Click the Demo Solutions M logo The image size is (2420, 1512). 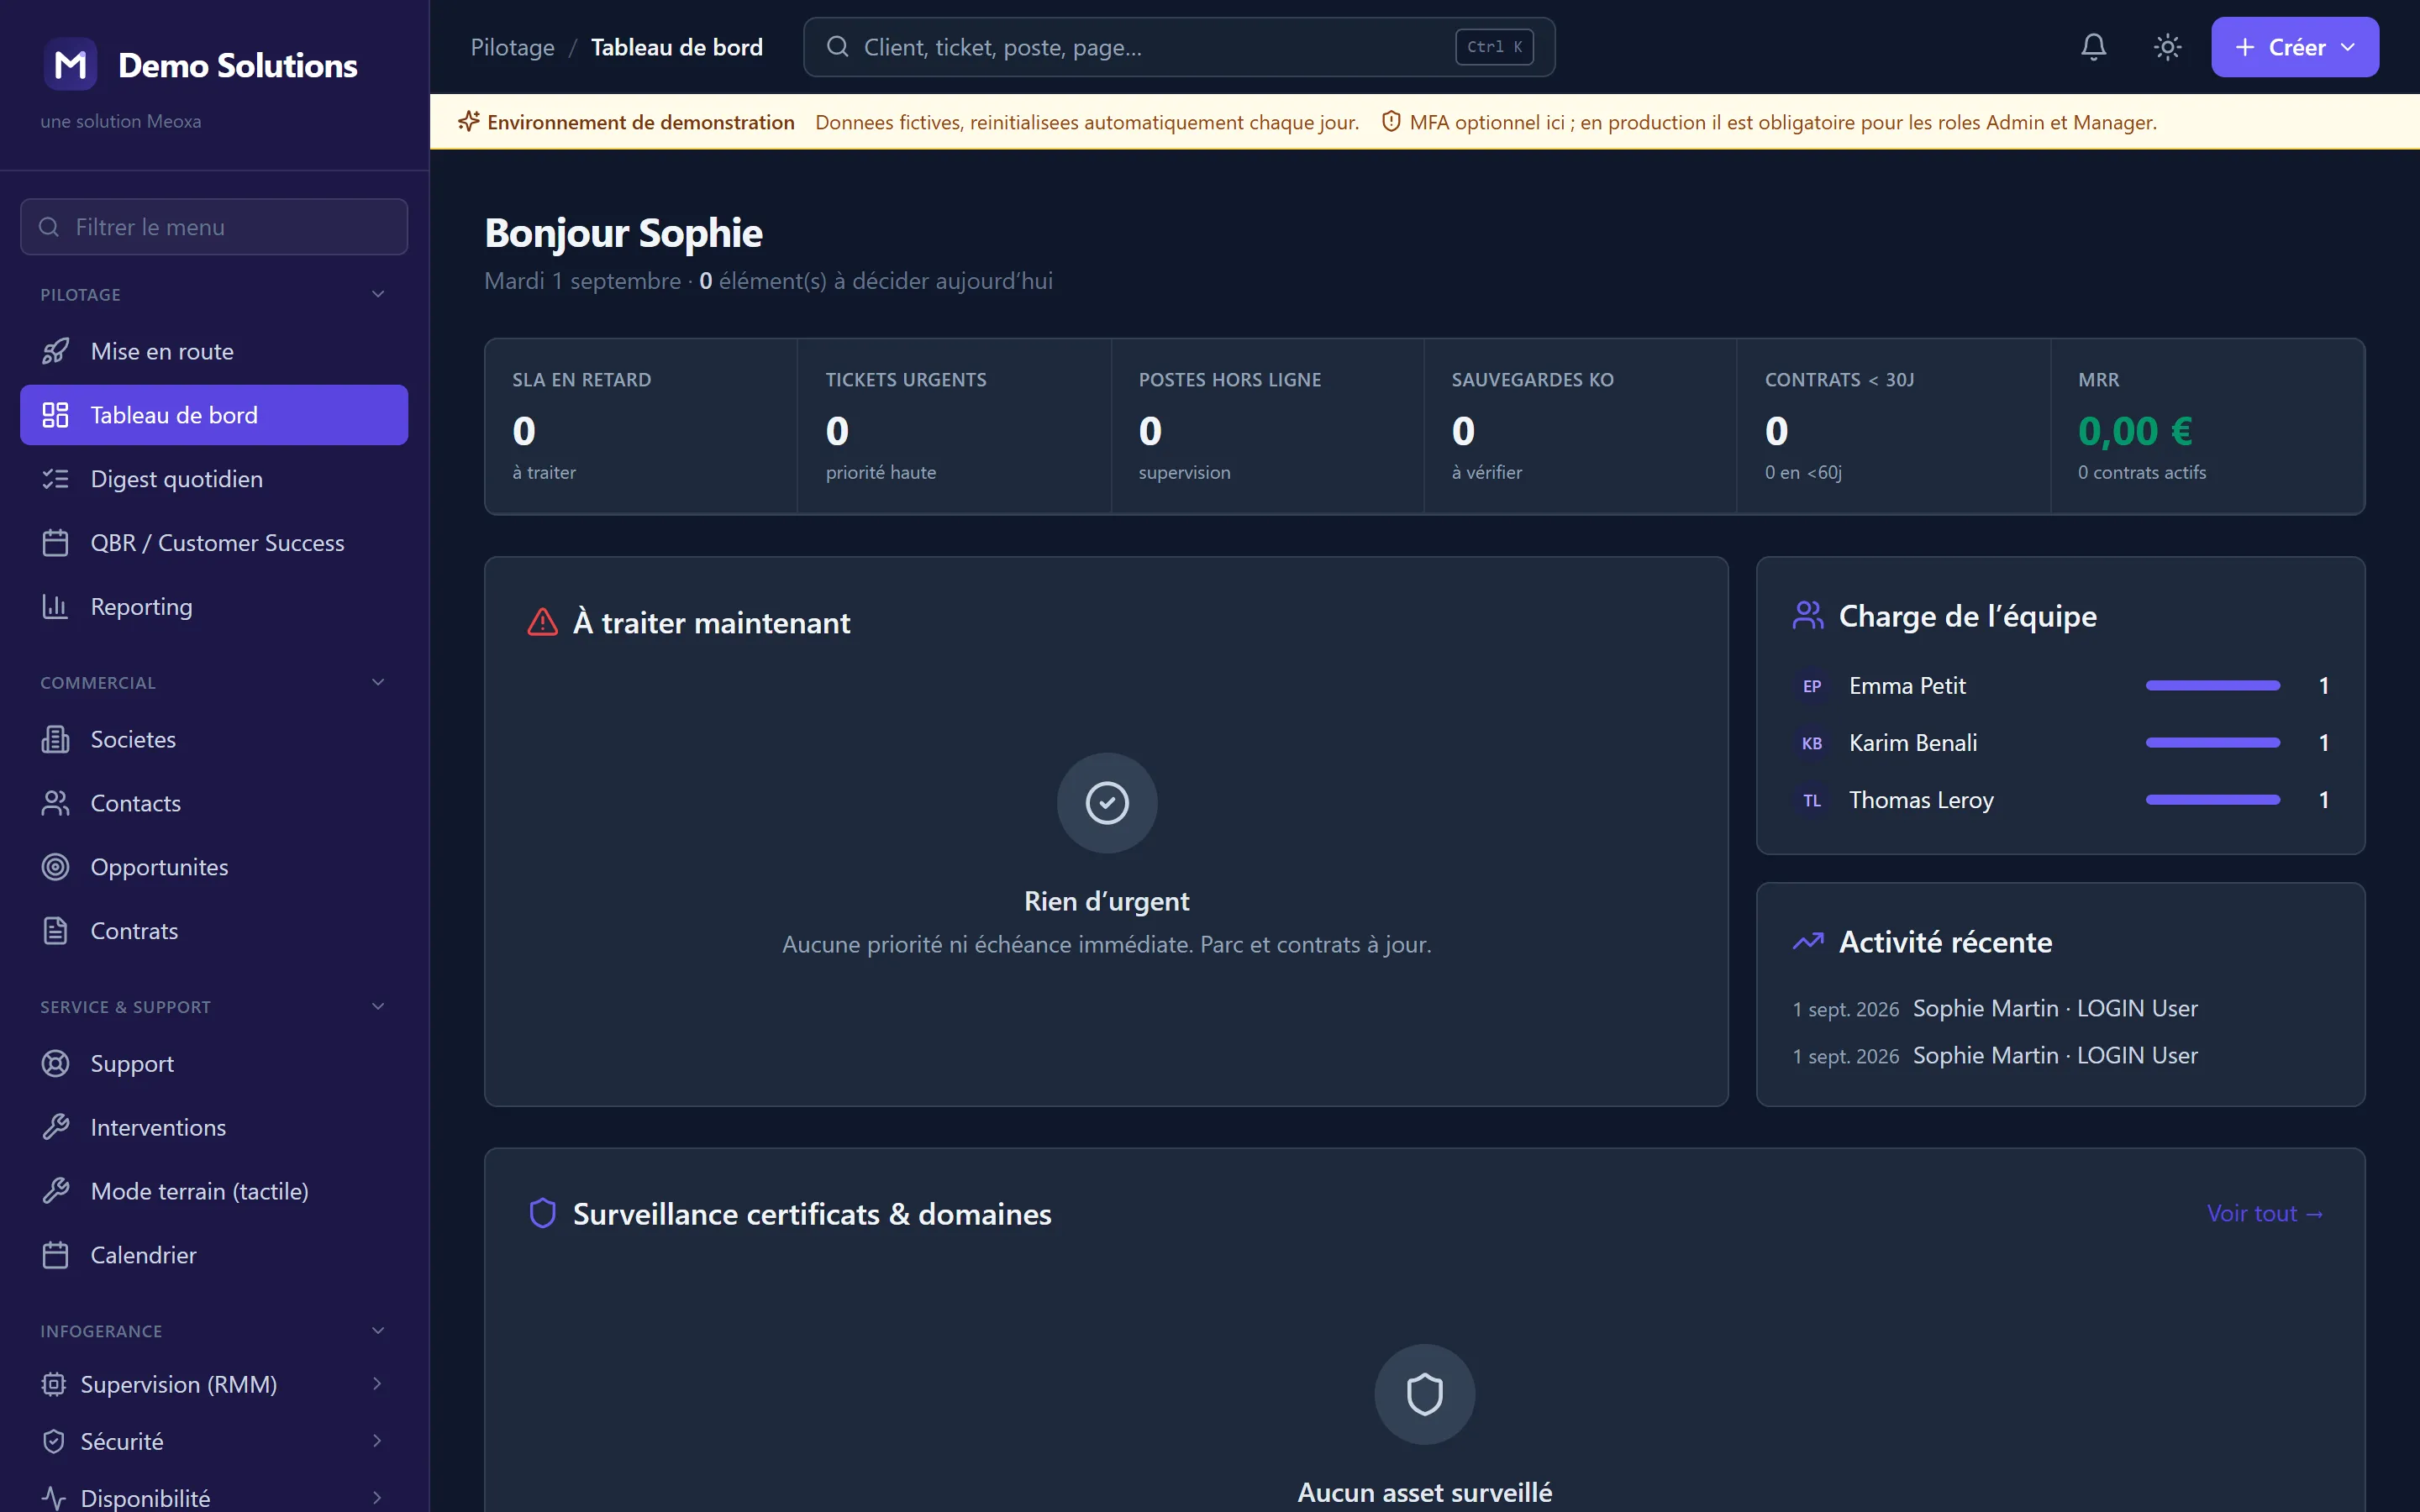70,65
